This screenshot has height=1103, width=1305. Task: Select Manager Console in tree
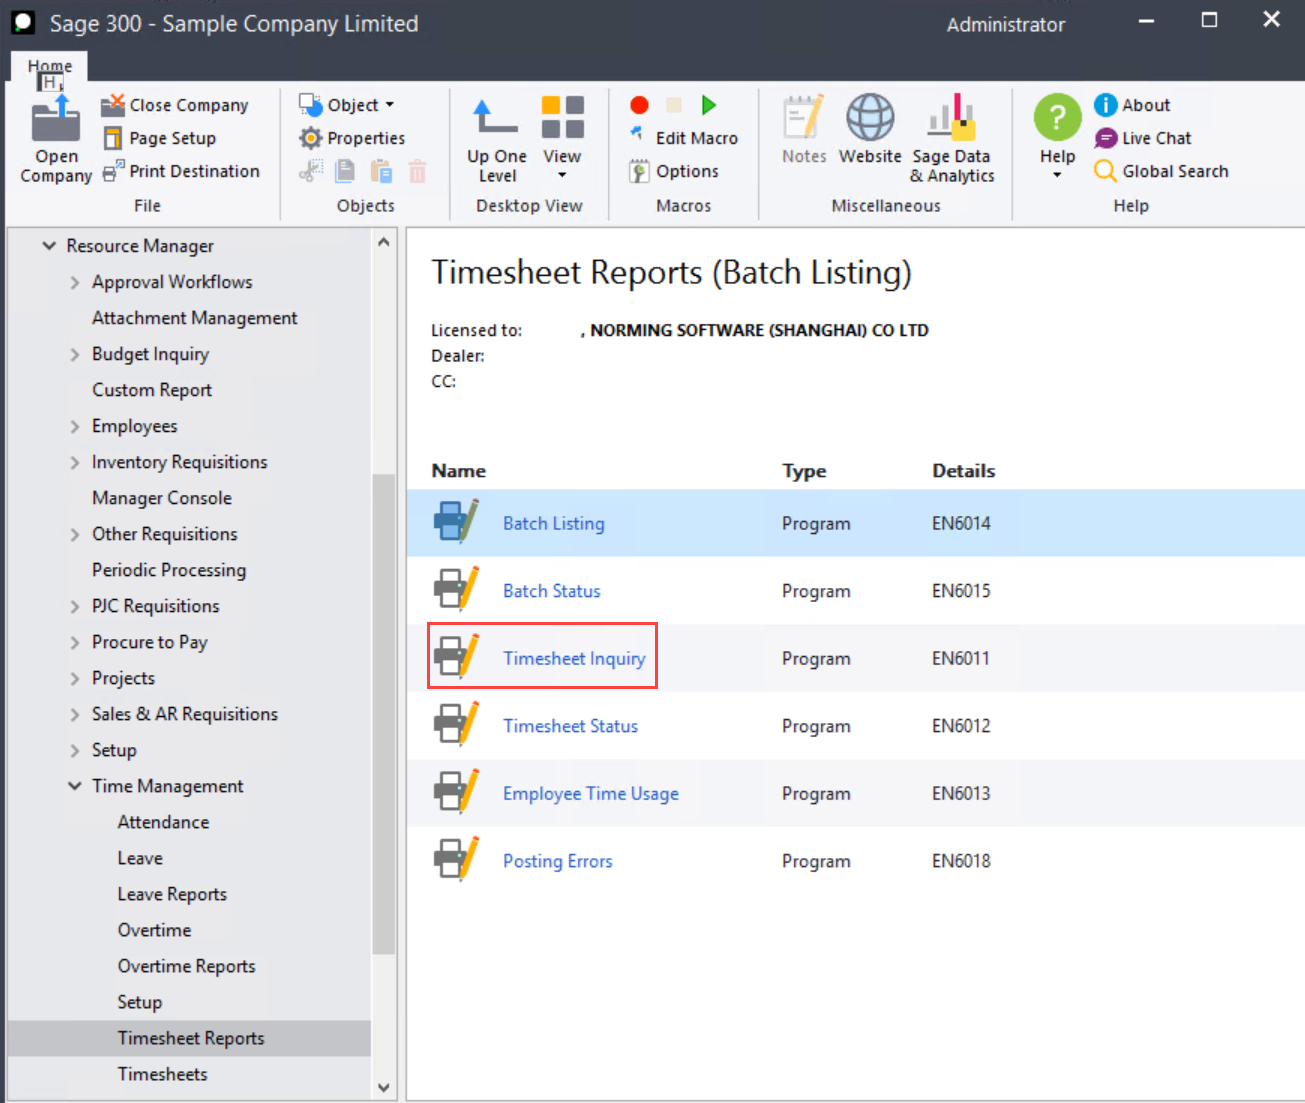[x=162, y=498]
